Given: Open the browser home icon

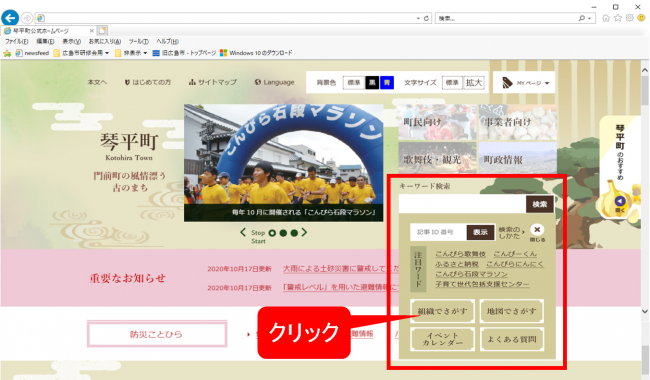Looking at the screenshot, I should pos(606,18).
